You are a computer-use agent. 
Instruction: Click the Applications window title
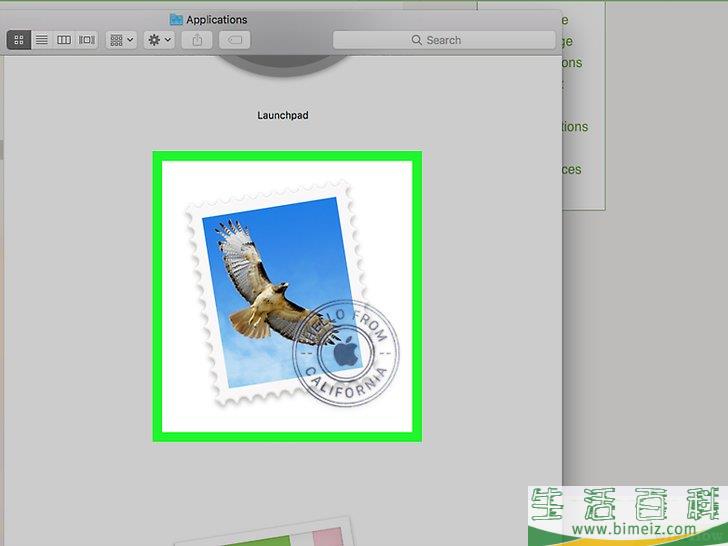(x=217, y=20)
